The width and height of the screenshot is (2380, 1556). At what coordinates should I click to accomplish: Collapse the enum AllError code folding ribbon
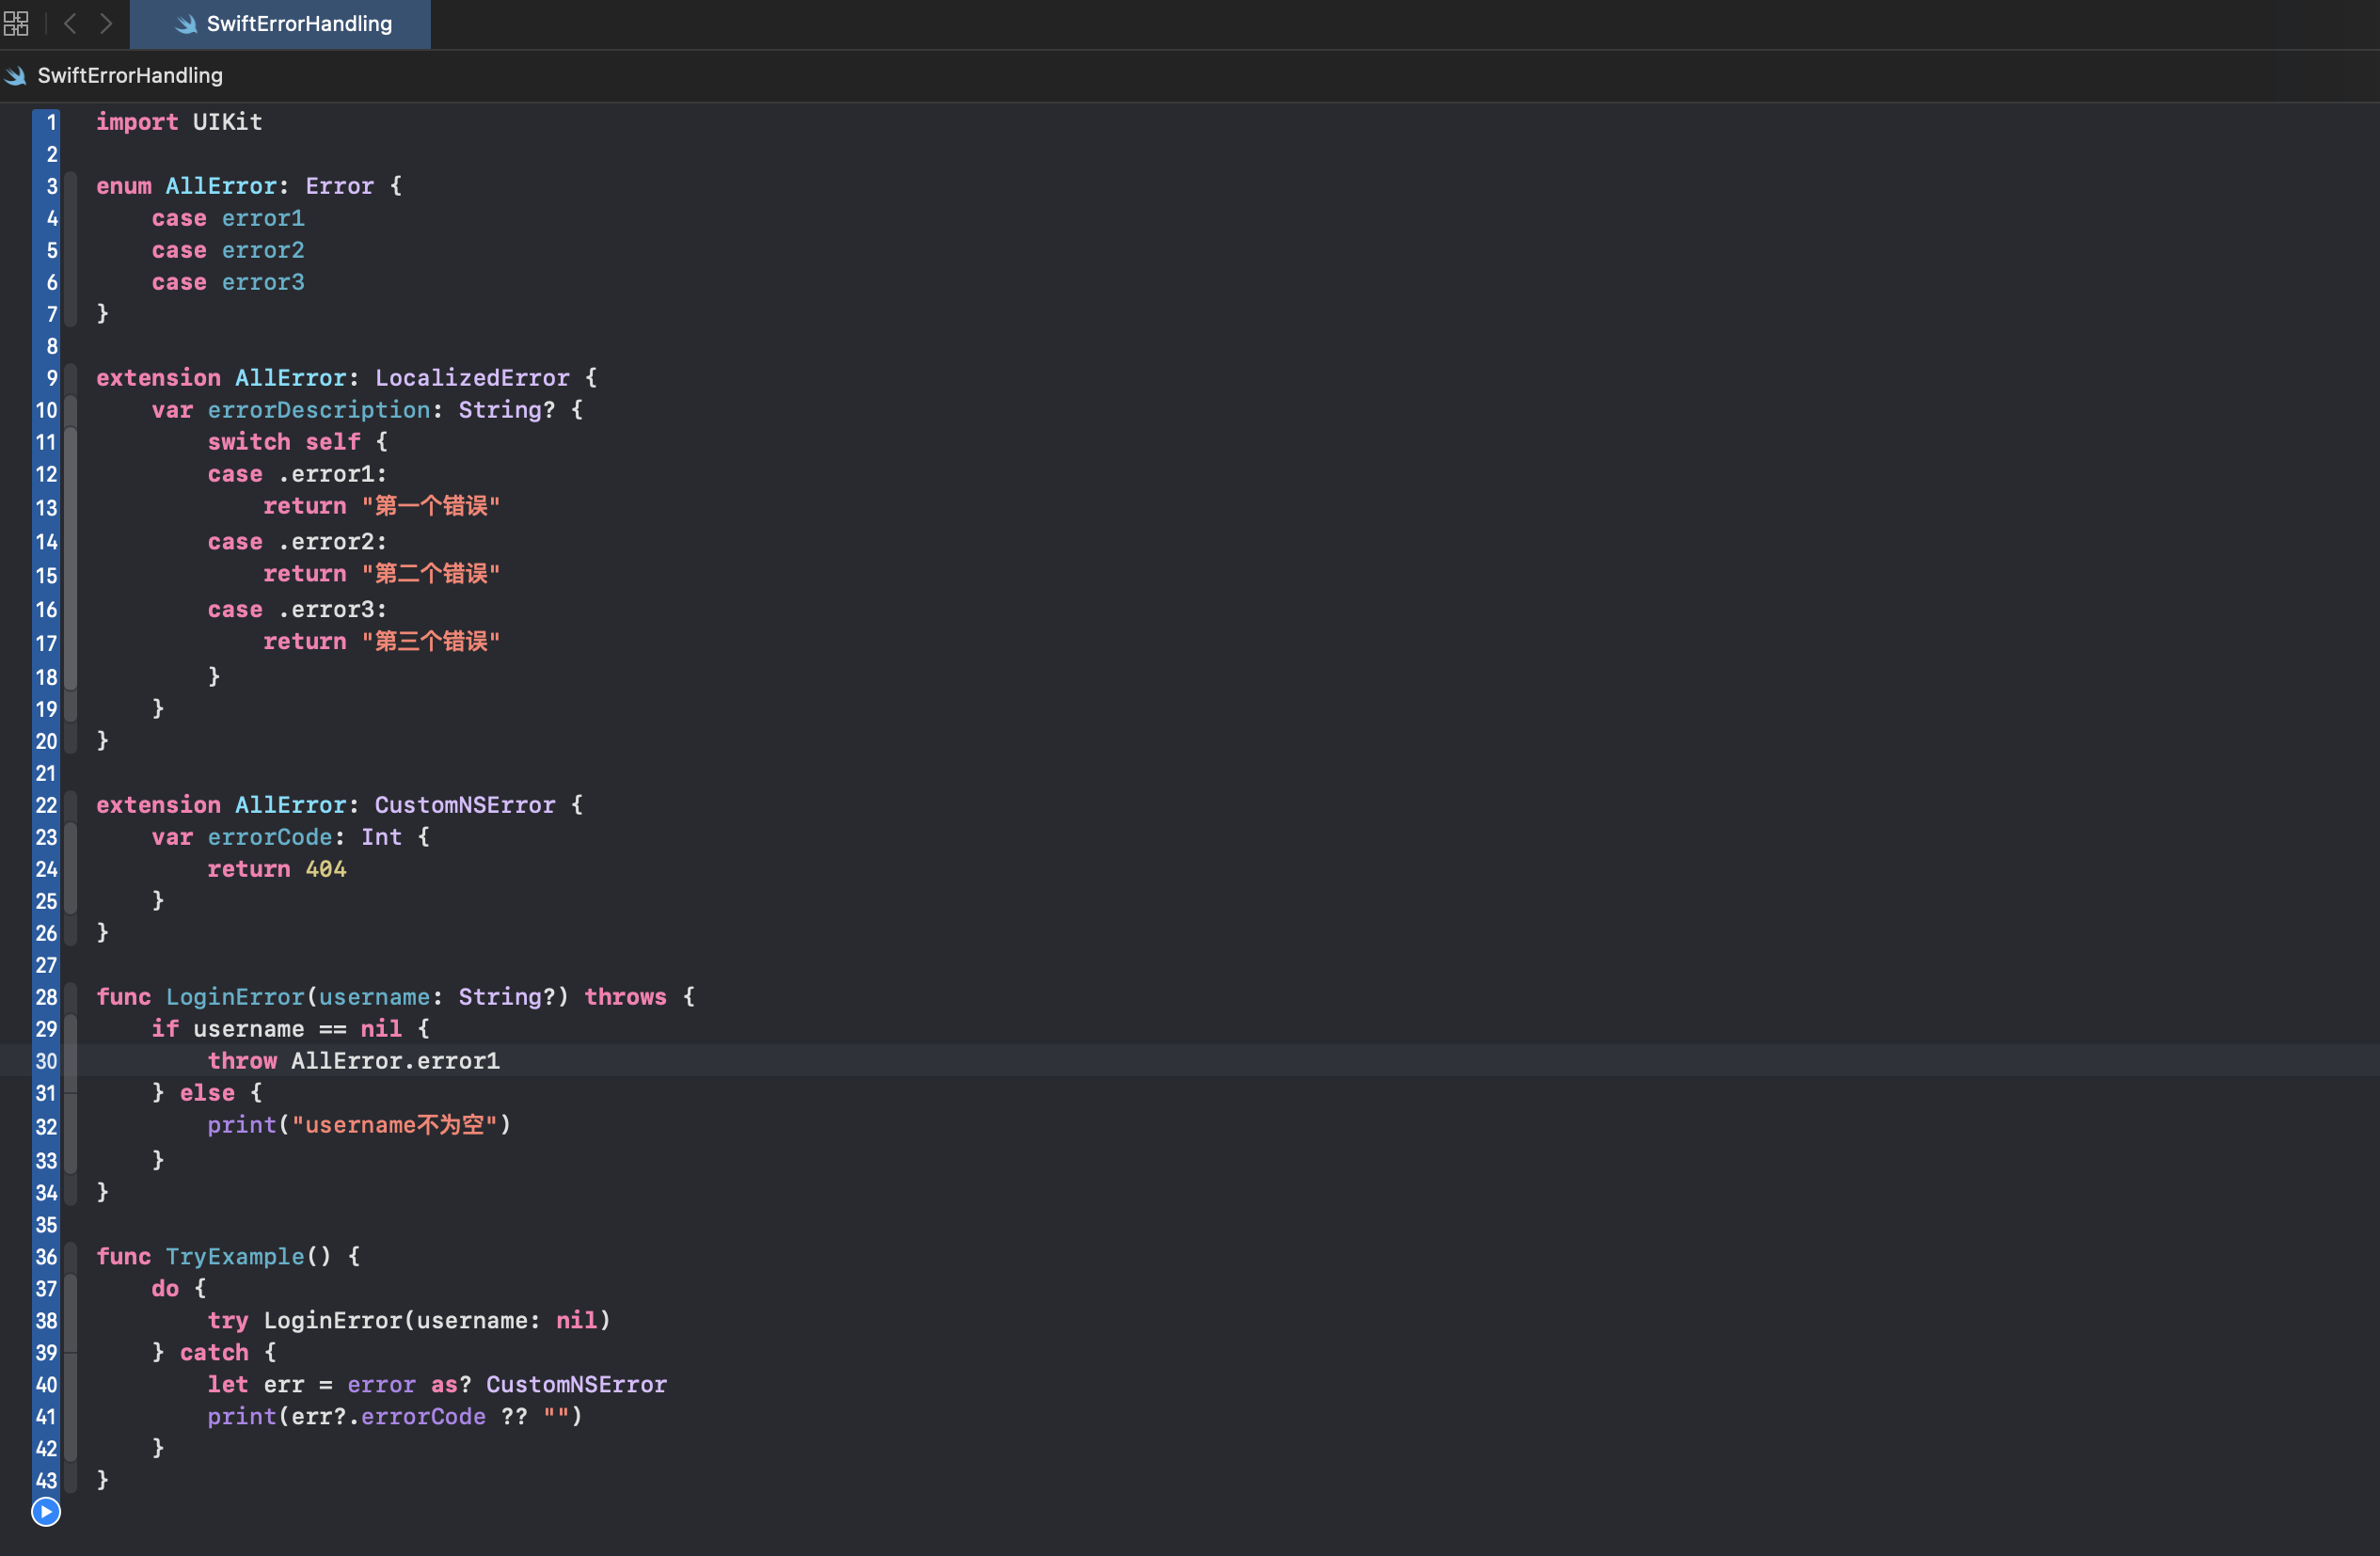pyautogui.click(x=71, y=250)
